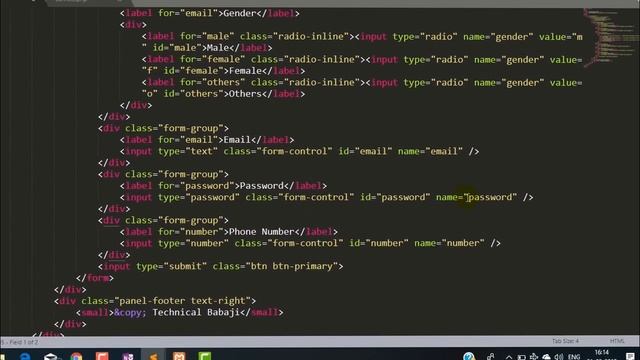Image resolution: width=640 pixels, height=360 pixels.
Task: Click id="number" attribute in phone input
Action: (x=379, y=243)
